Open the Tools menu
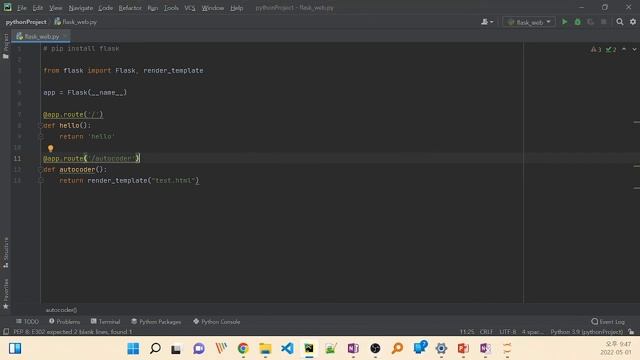This screenshot has height=360, width=640. (171, 8)
